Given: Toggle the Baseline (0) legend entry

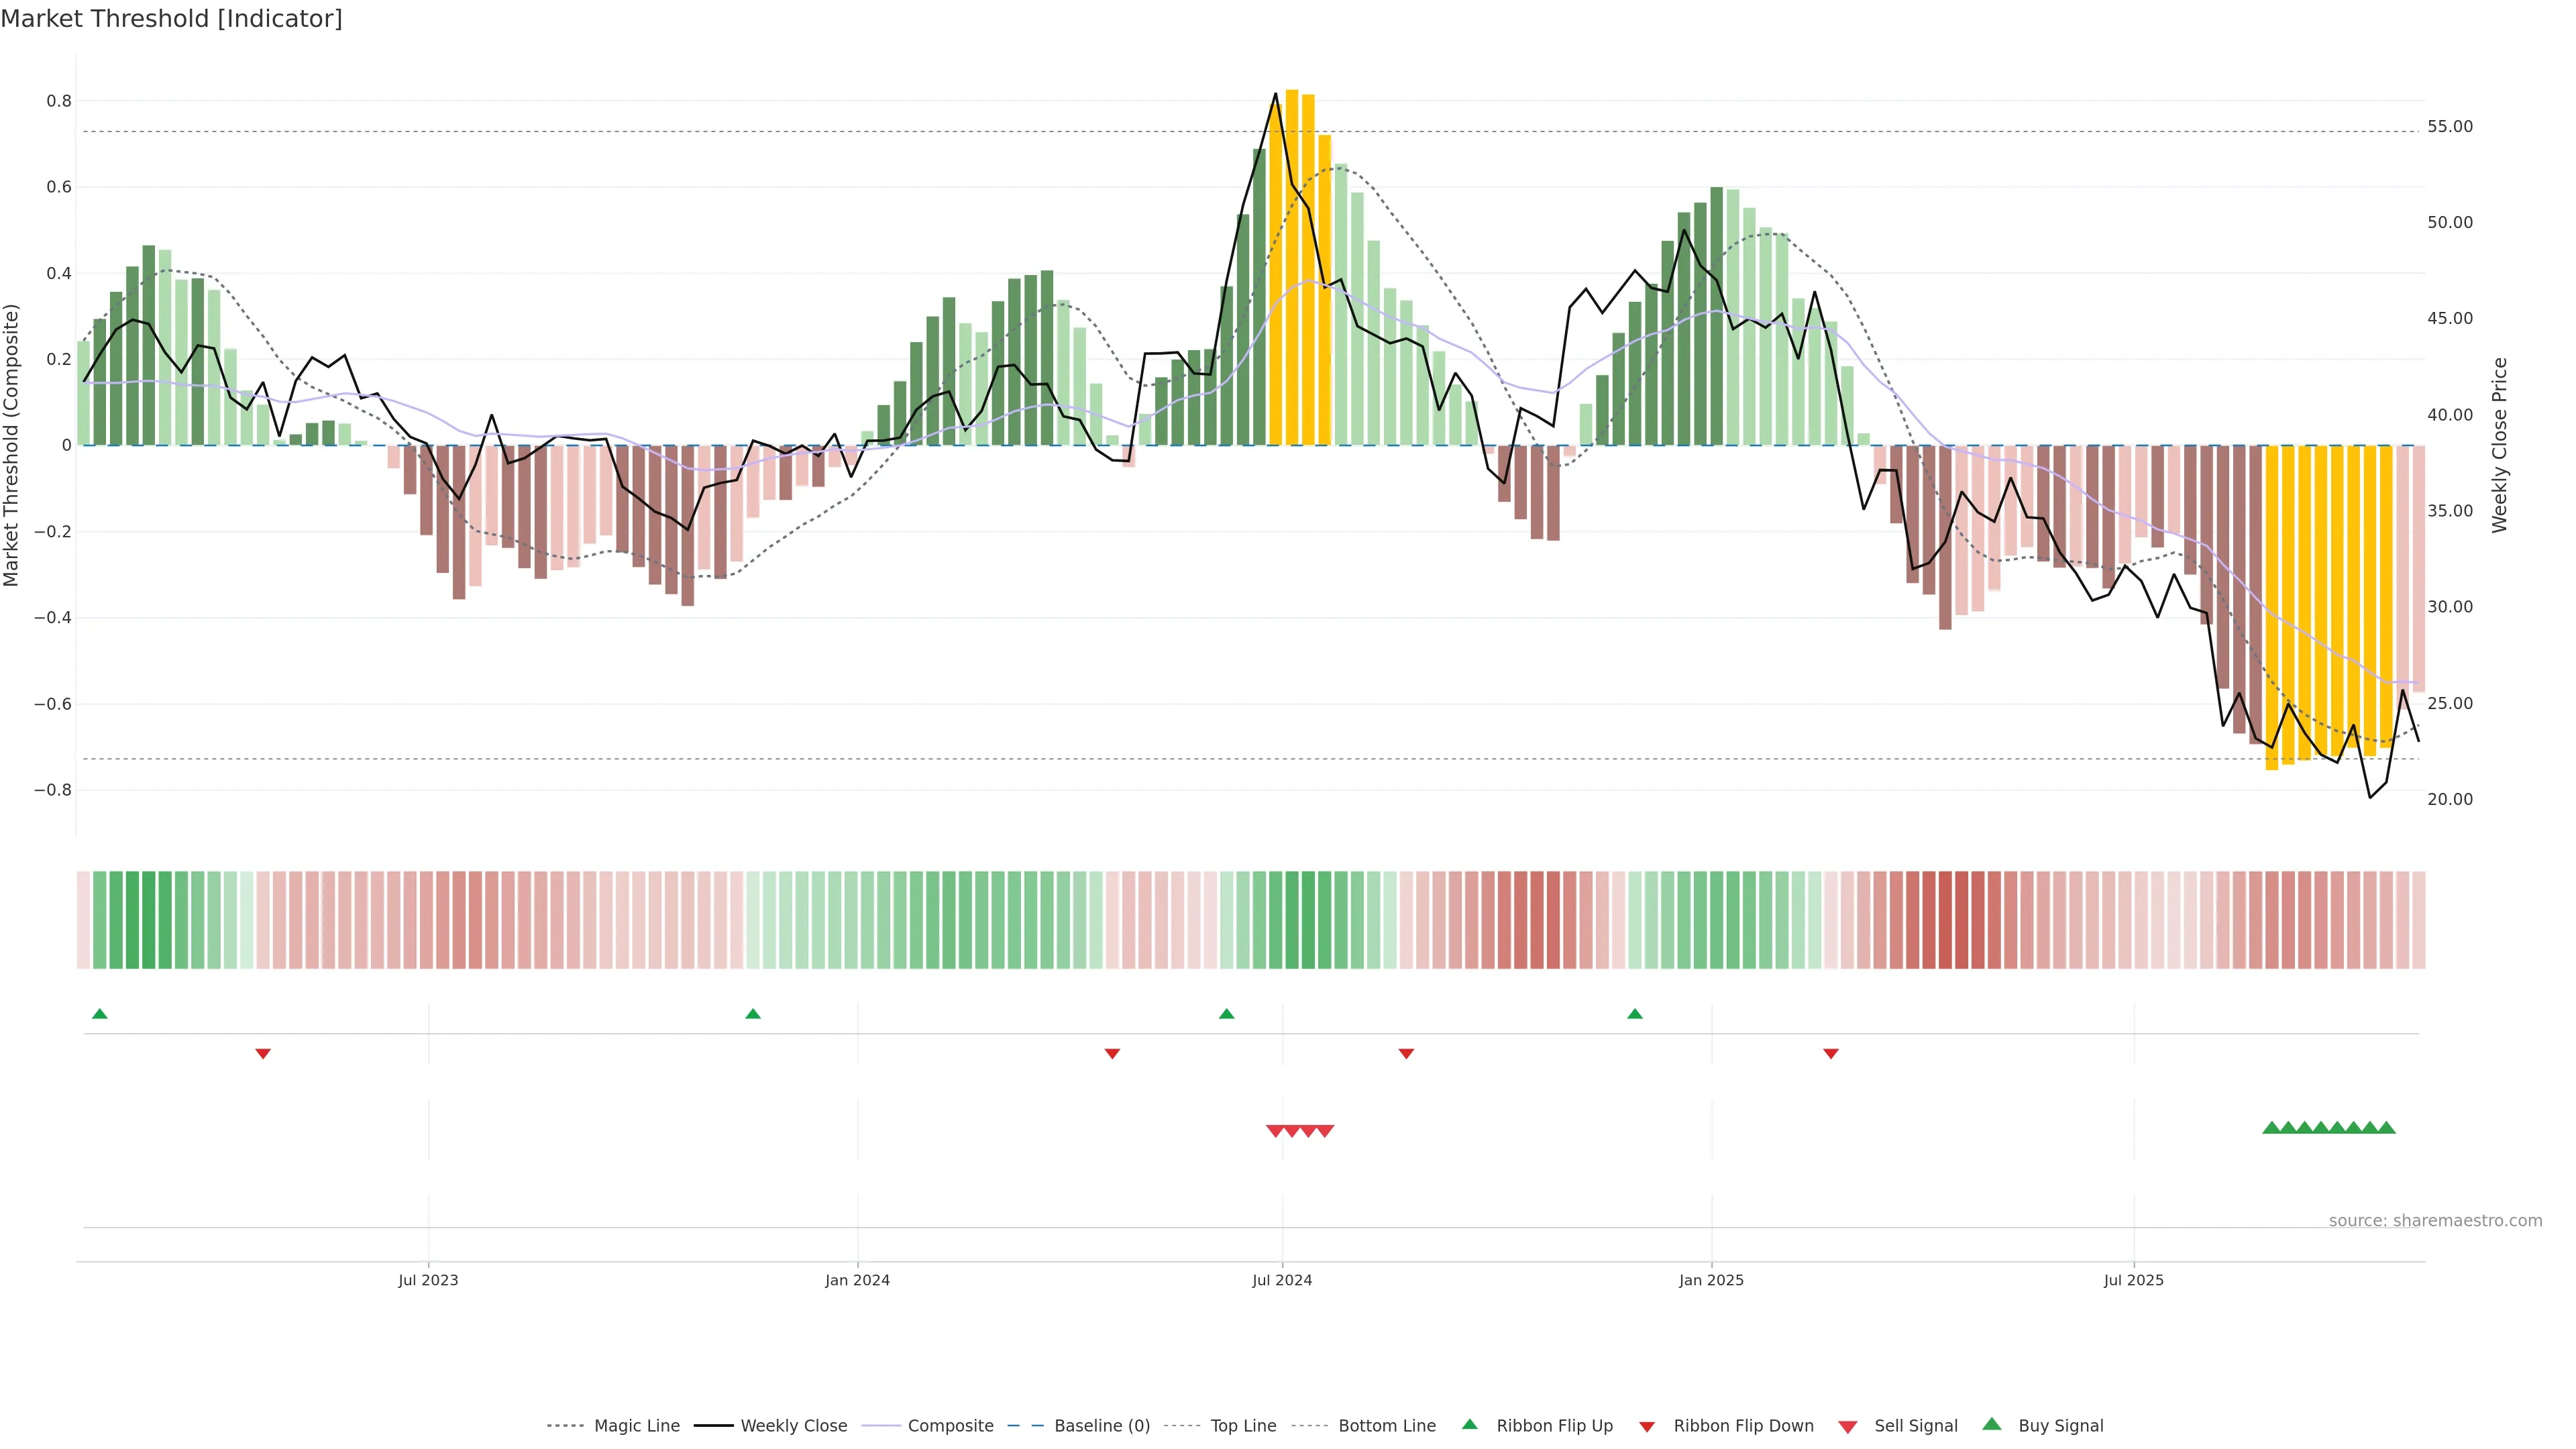Looking at the screenshot, I should pyautogui.click(x=1101, y=1425).
